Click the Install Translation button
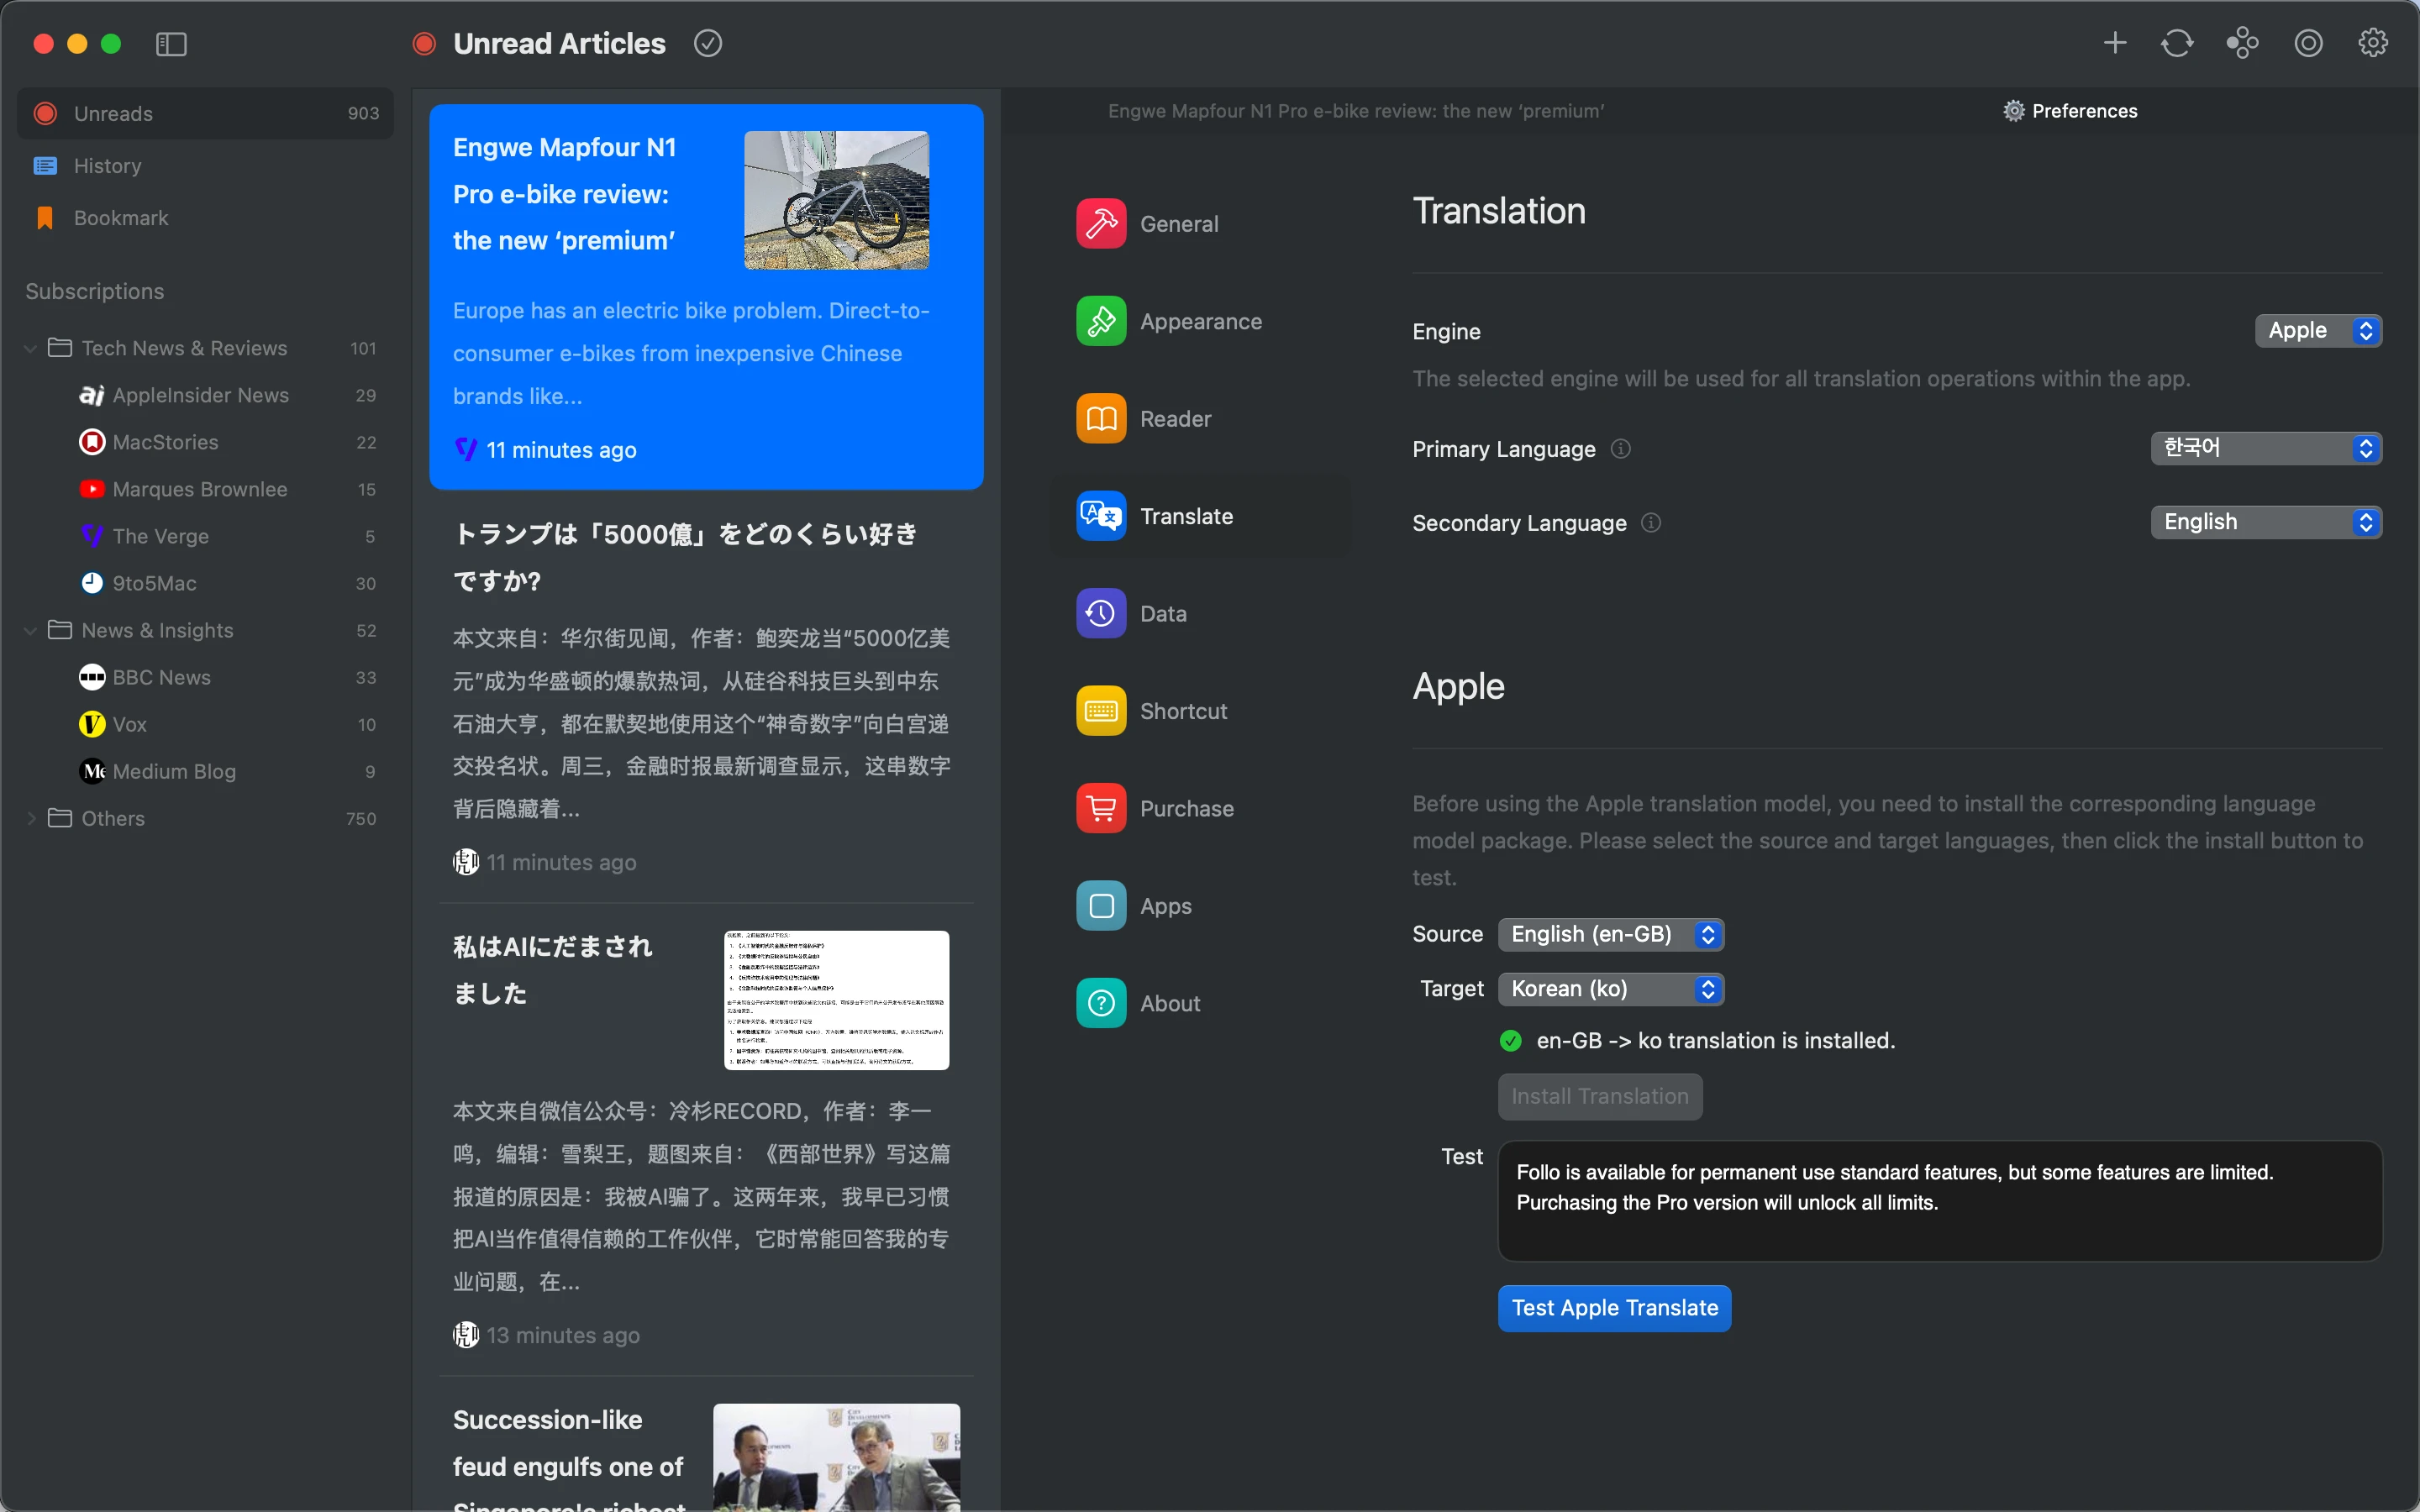 click(x=1598, y=1096)
